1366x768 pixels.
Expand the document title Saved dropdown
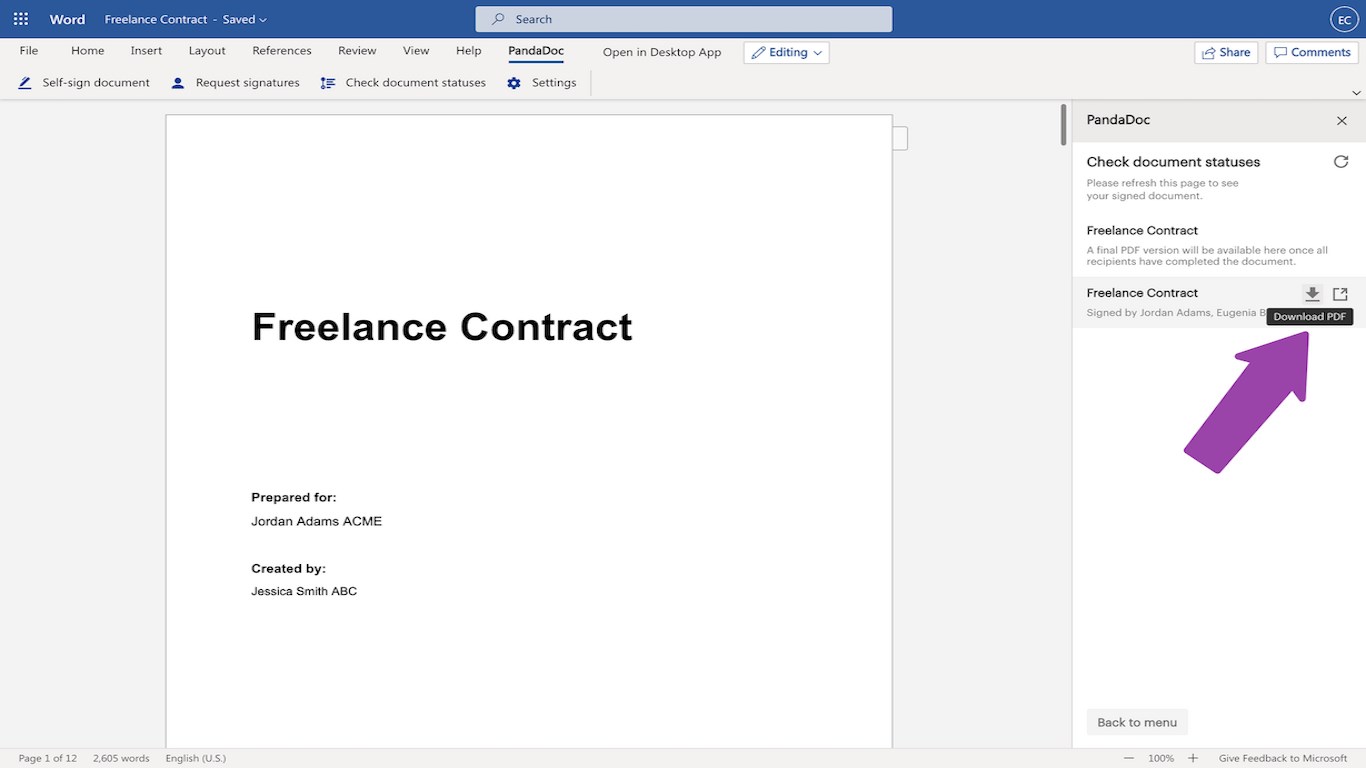tap(245, 19)
